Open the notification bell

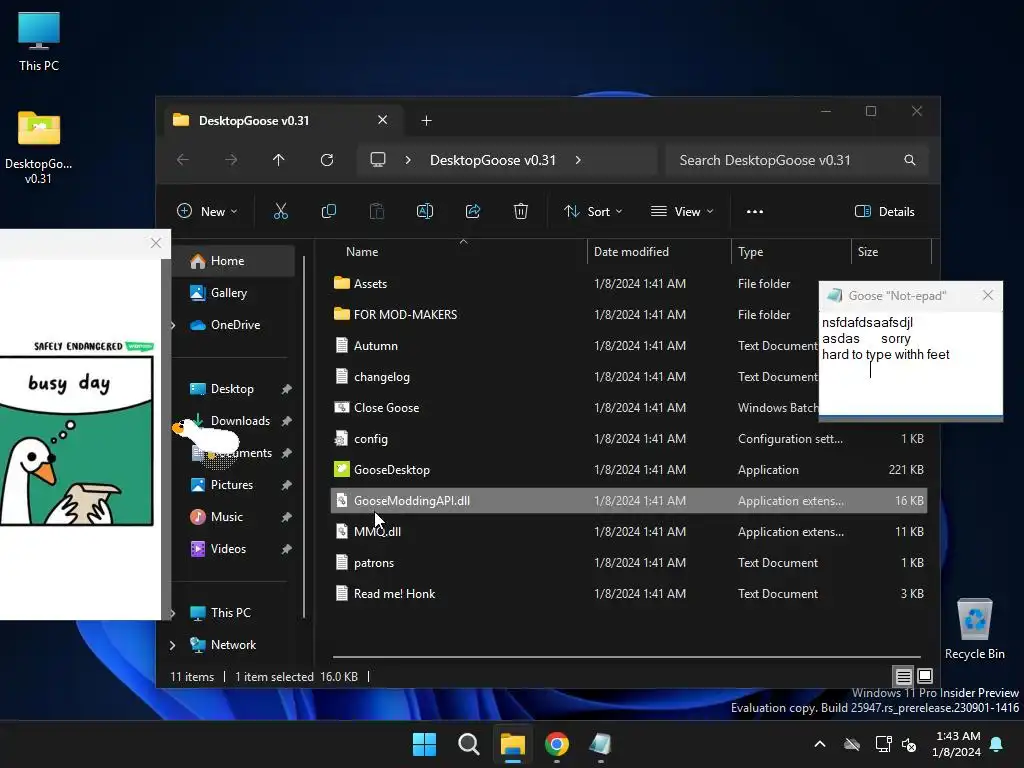tap(997, 744)
